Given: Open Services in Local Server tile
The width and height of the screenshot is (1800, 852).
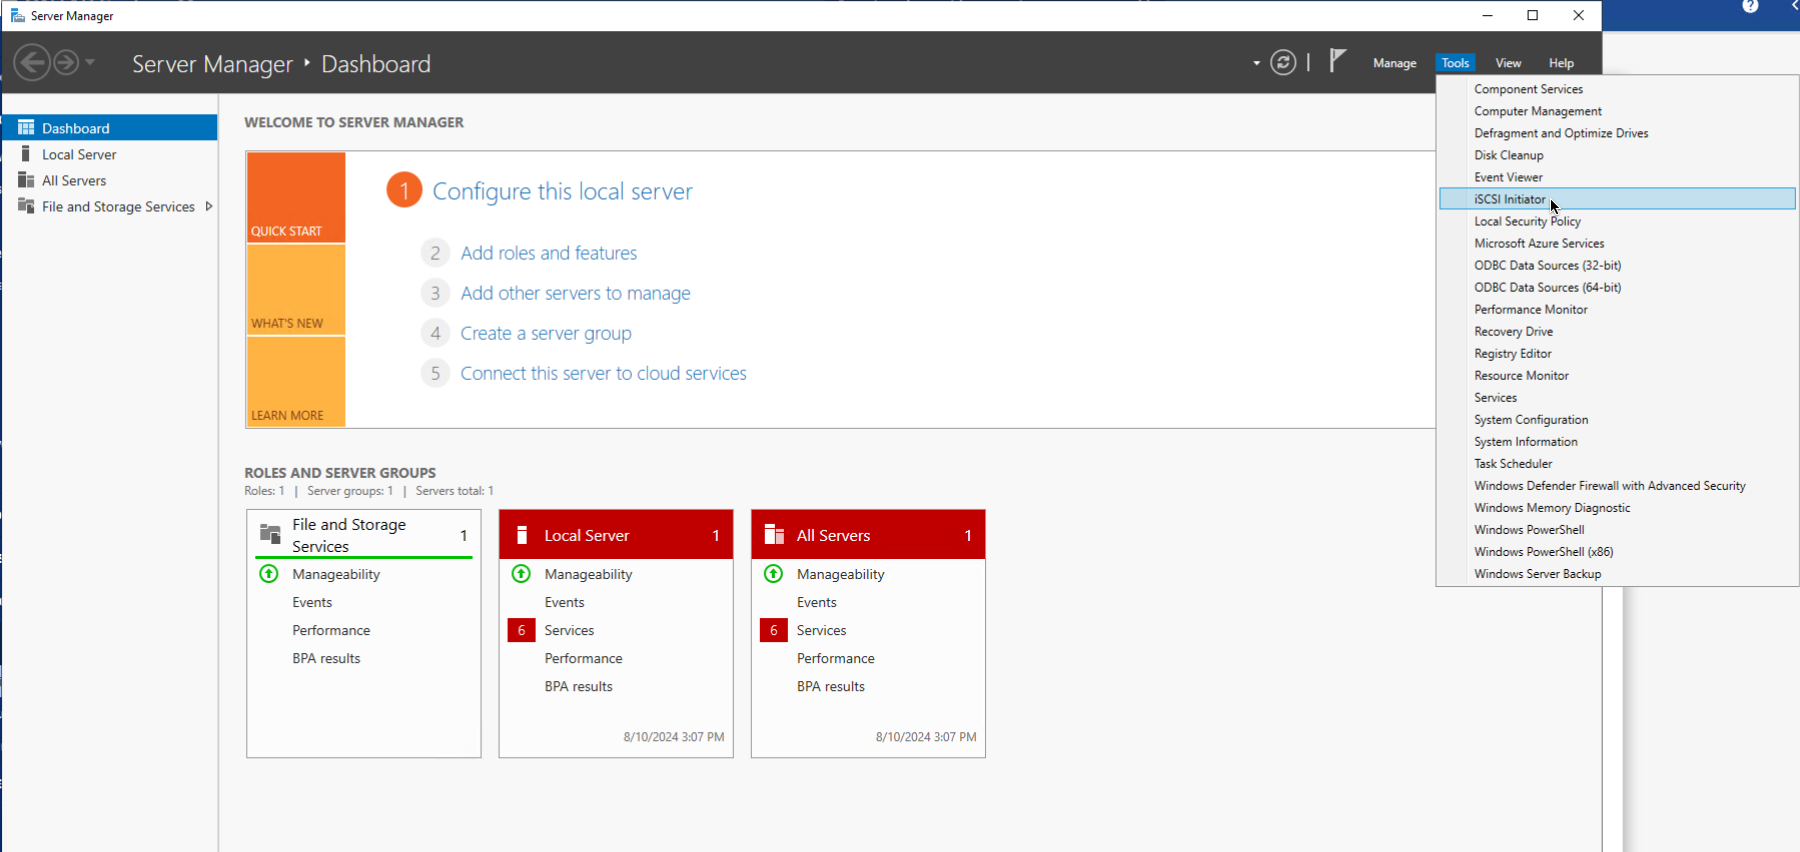Looking at the screenshot, I should (569, 630).
